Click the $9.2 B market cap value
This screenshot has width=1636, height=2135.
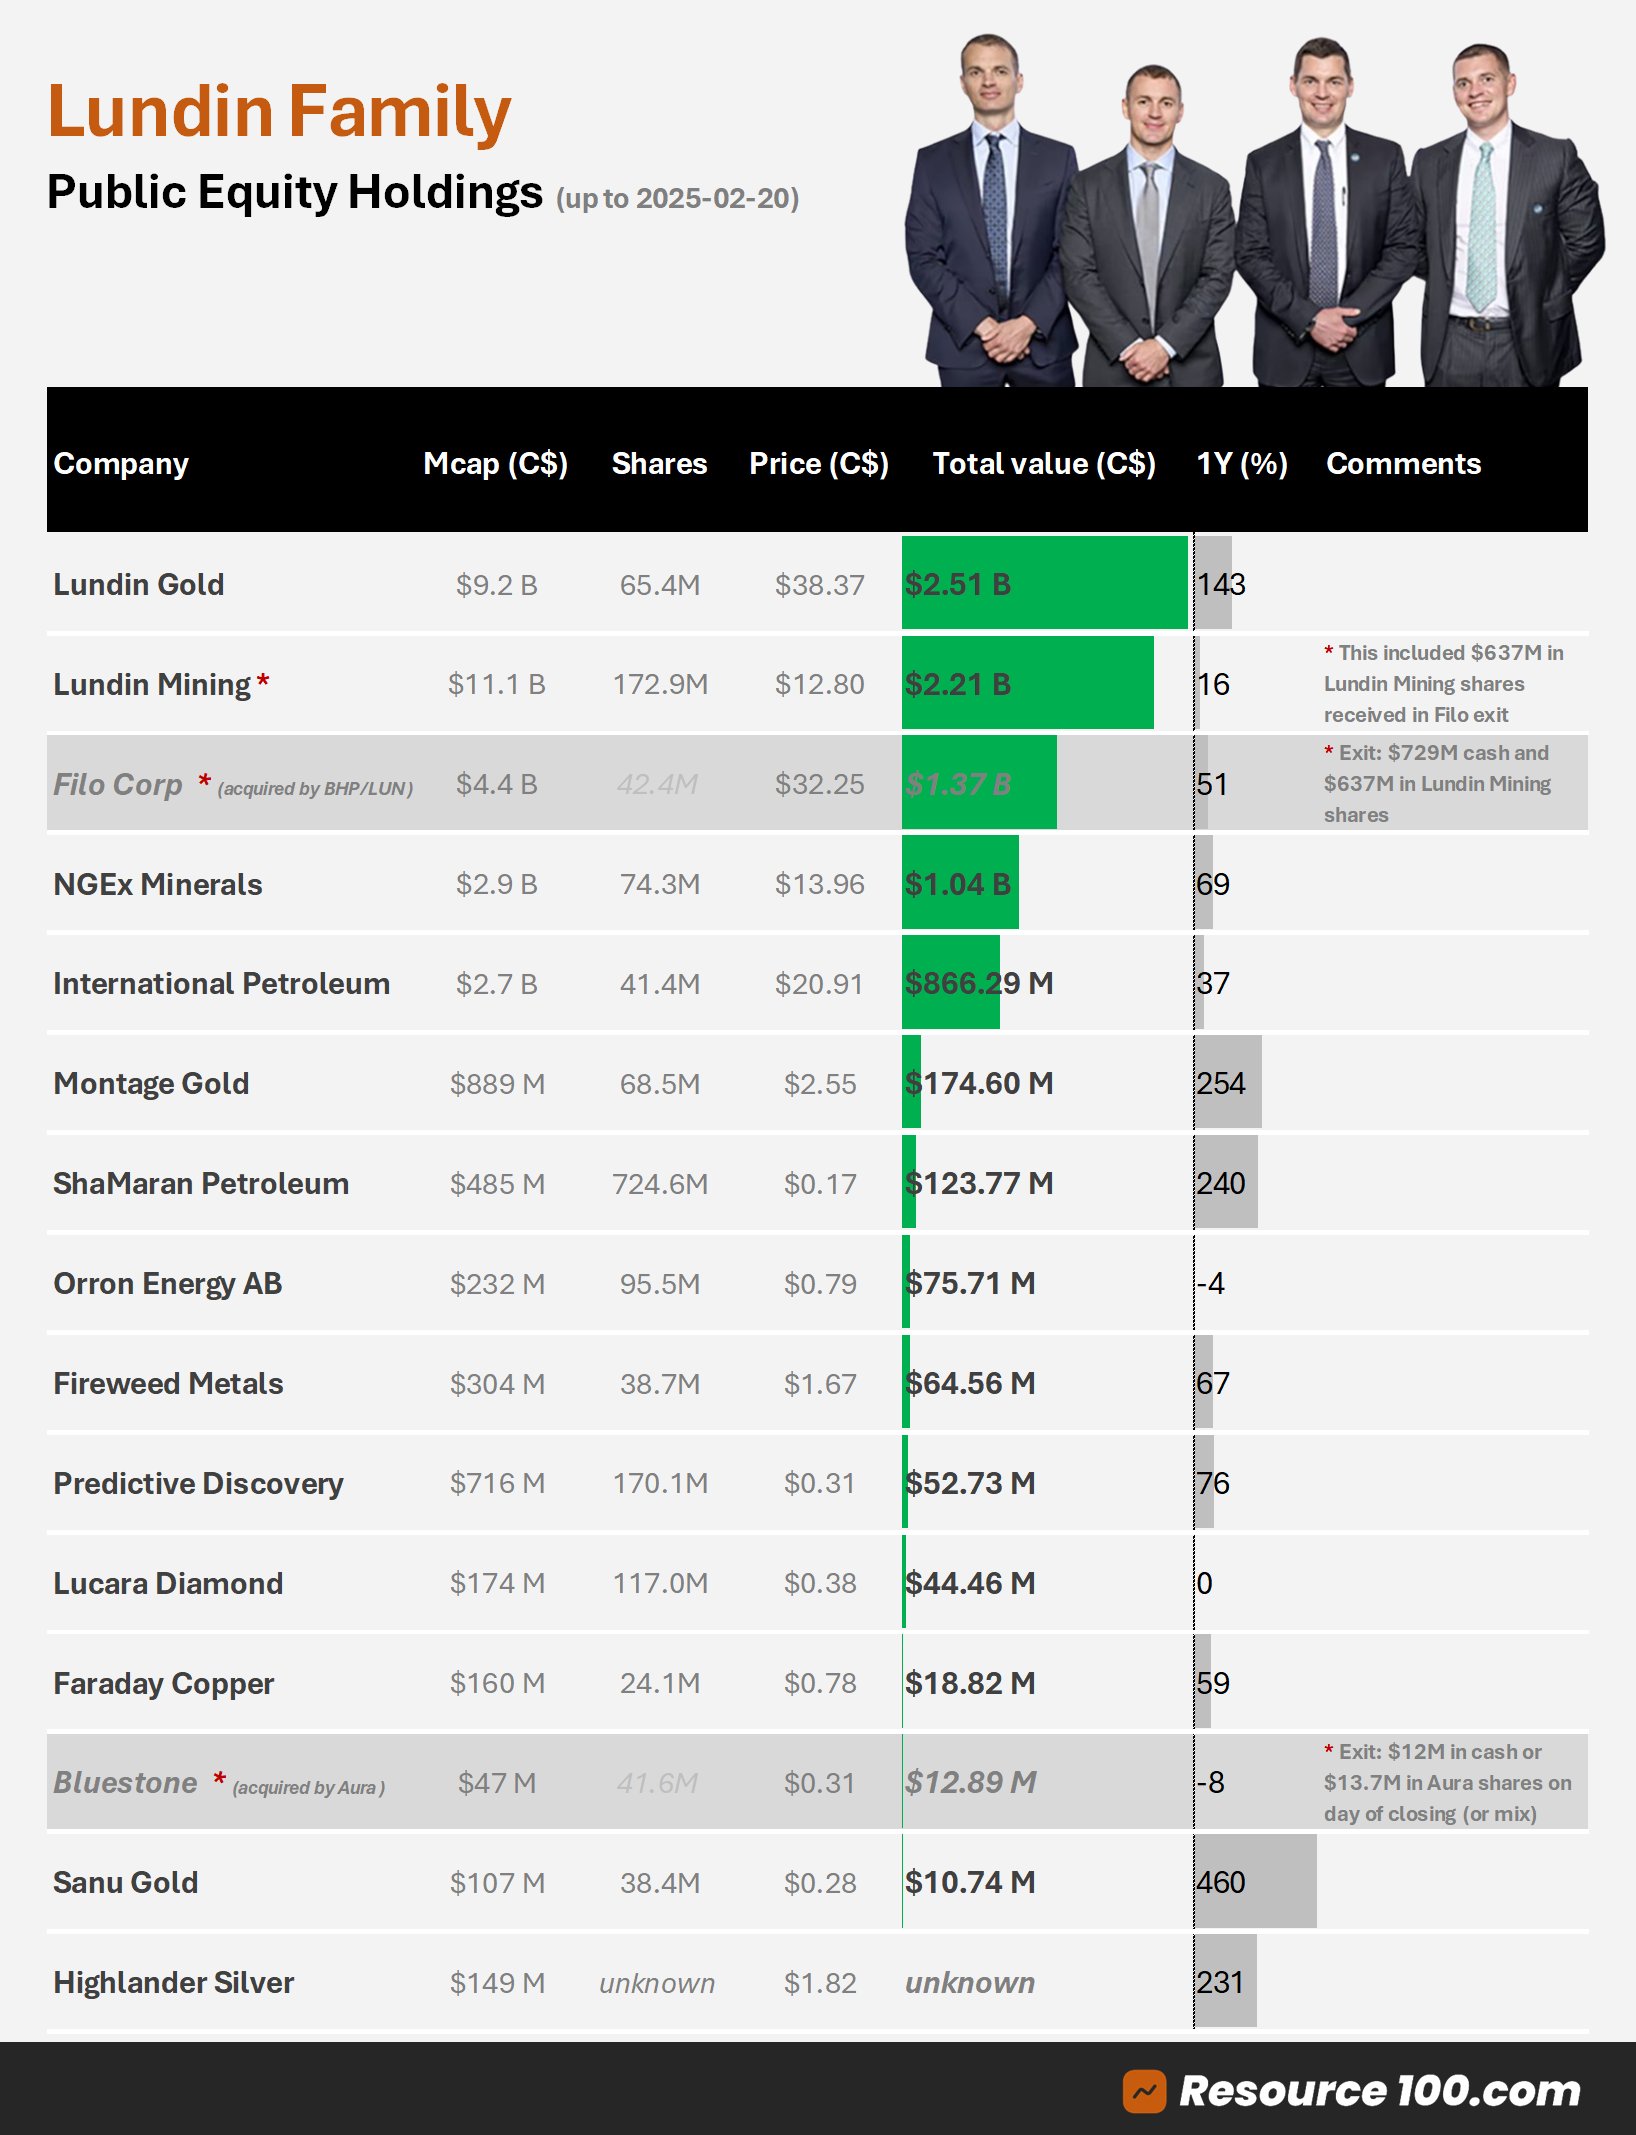496,585
